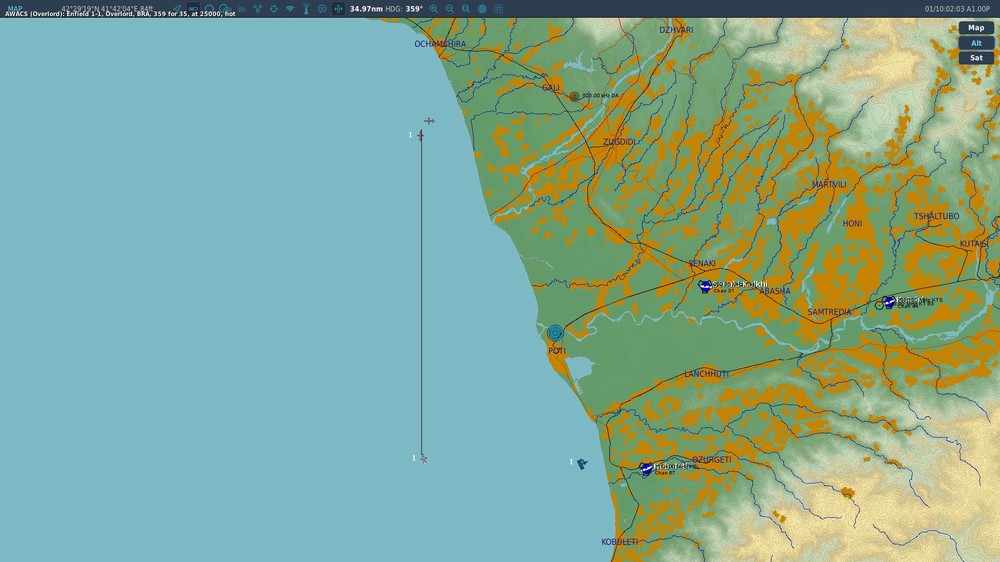Click the MARTVILI town label

click(x=828, y=184)
